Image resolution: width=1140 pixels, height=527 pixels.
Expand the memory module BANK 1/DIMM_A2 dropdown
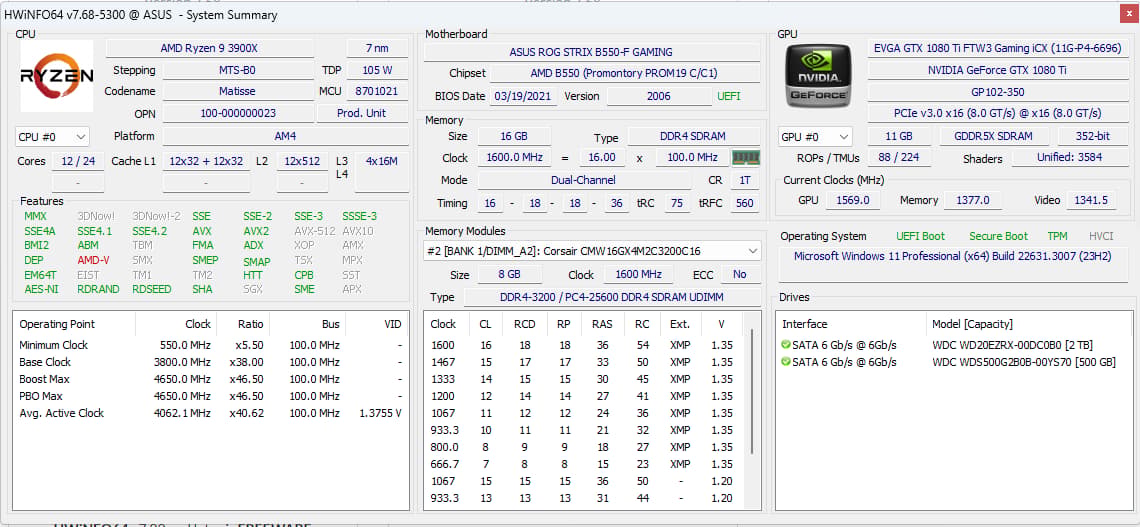tap(593, 251)
